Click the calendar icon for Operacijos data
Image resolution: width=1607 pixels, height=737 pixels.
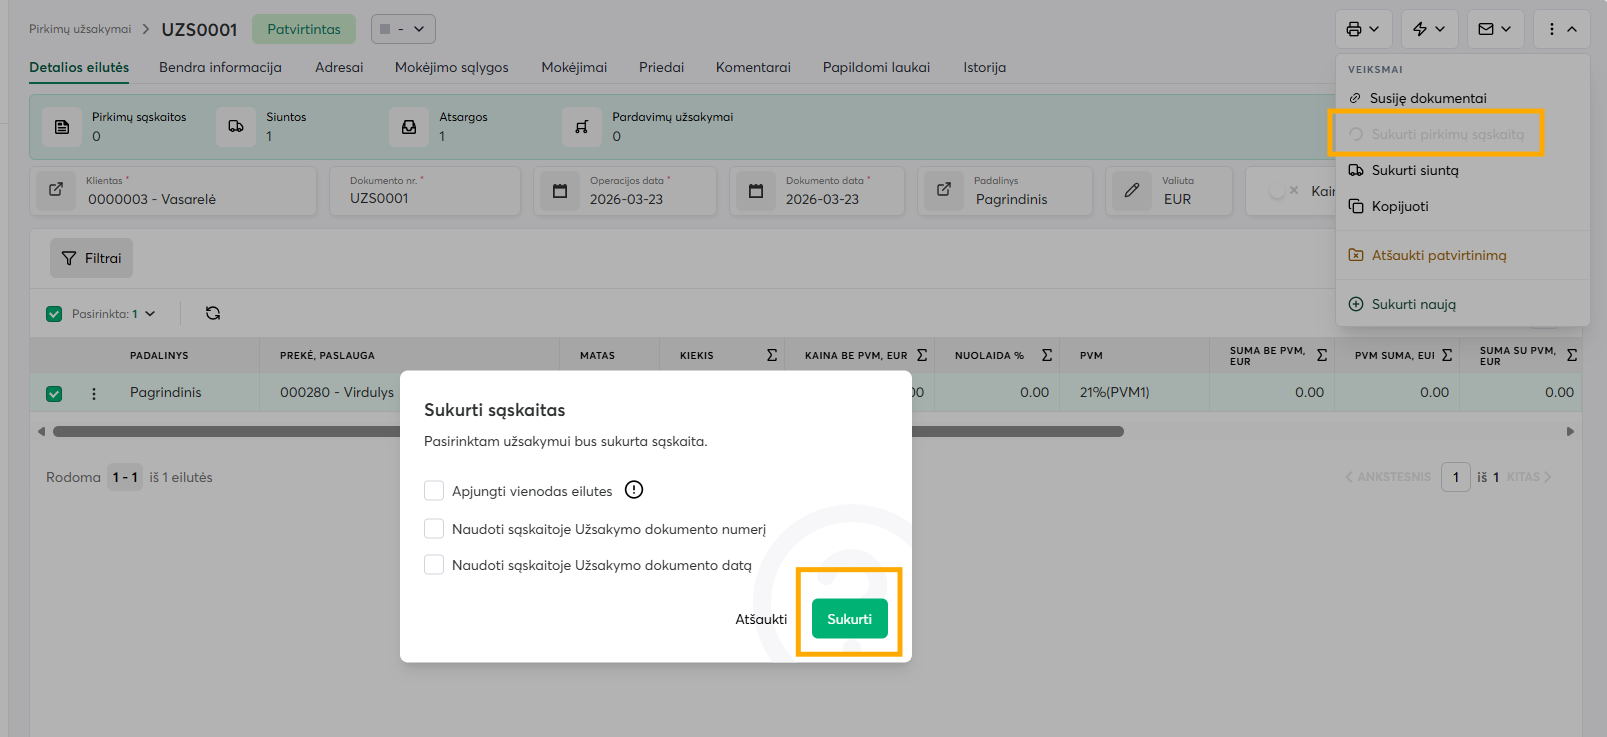click(x=560, y=190)
